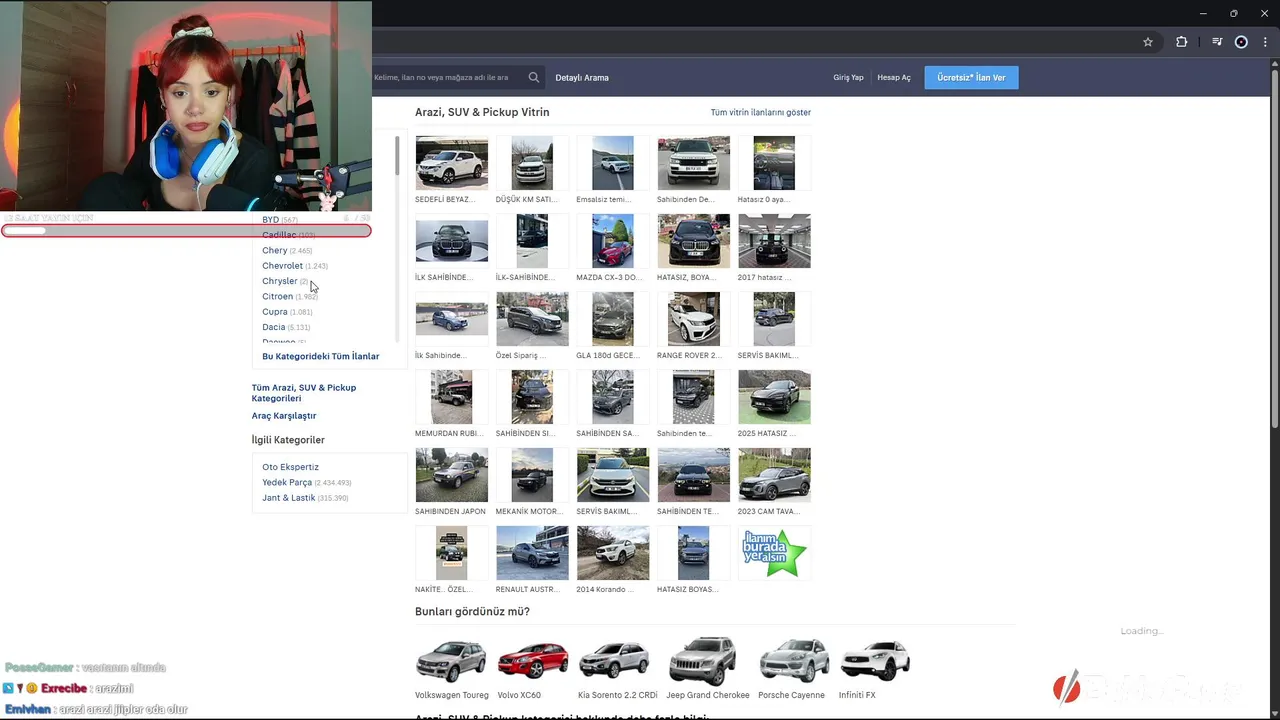The image size is (1280, 720).
Task: Select the Chrysler brand category
Action: (280, 281)
